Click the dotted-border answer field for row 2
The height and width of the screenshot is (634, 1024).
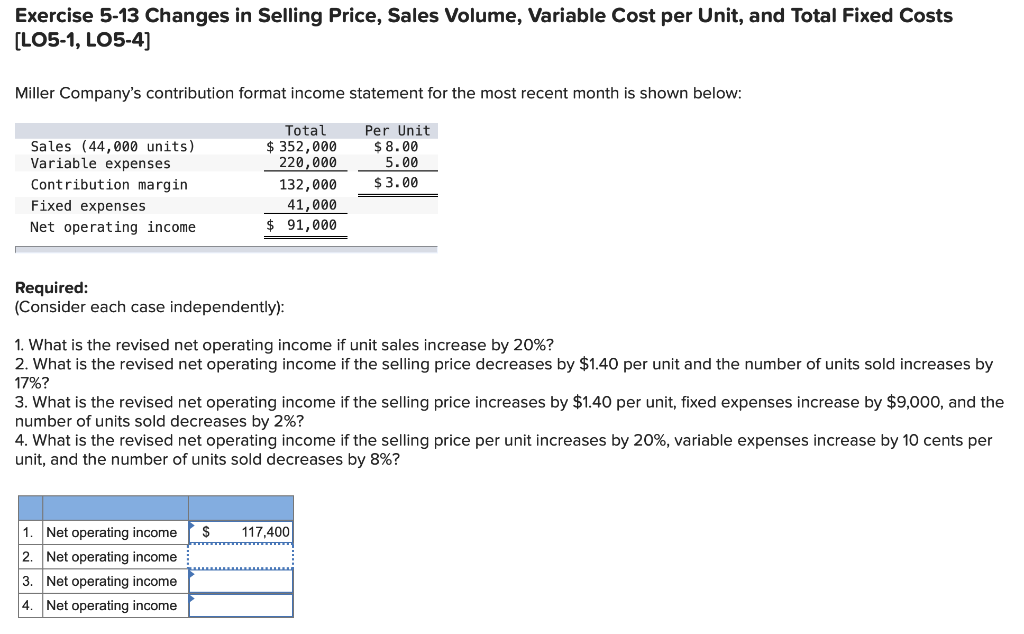(x=241, y=557)
